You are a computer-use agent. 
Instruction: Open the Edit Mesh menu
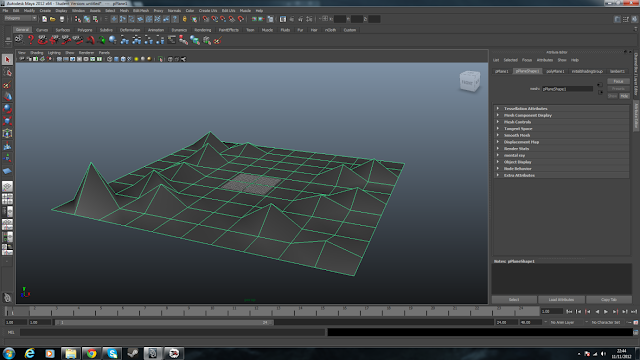point(141,11)
